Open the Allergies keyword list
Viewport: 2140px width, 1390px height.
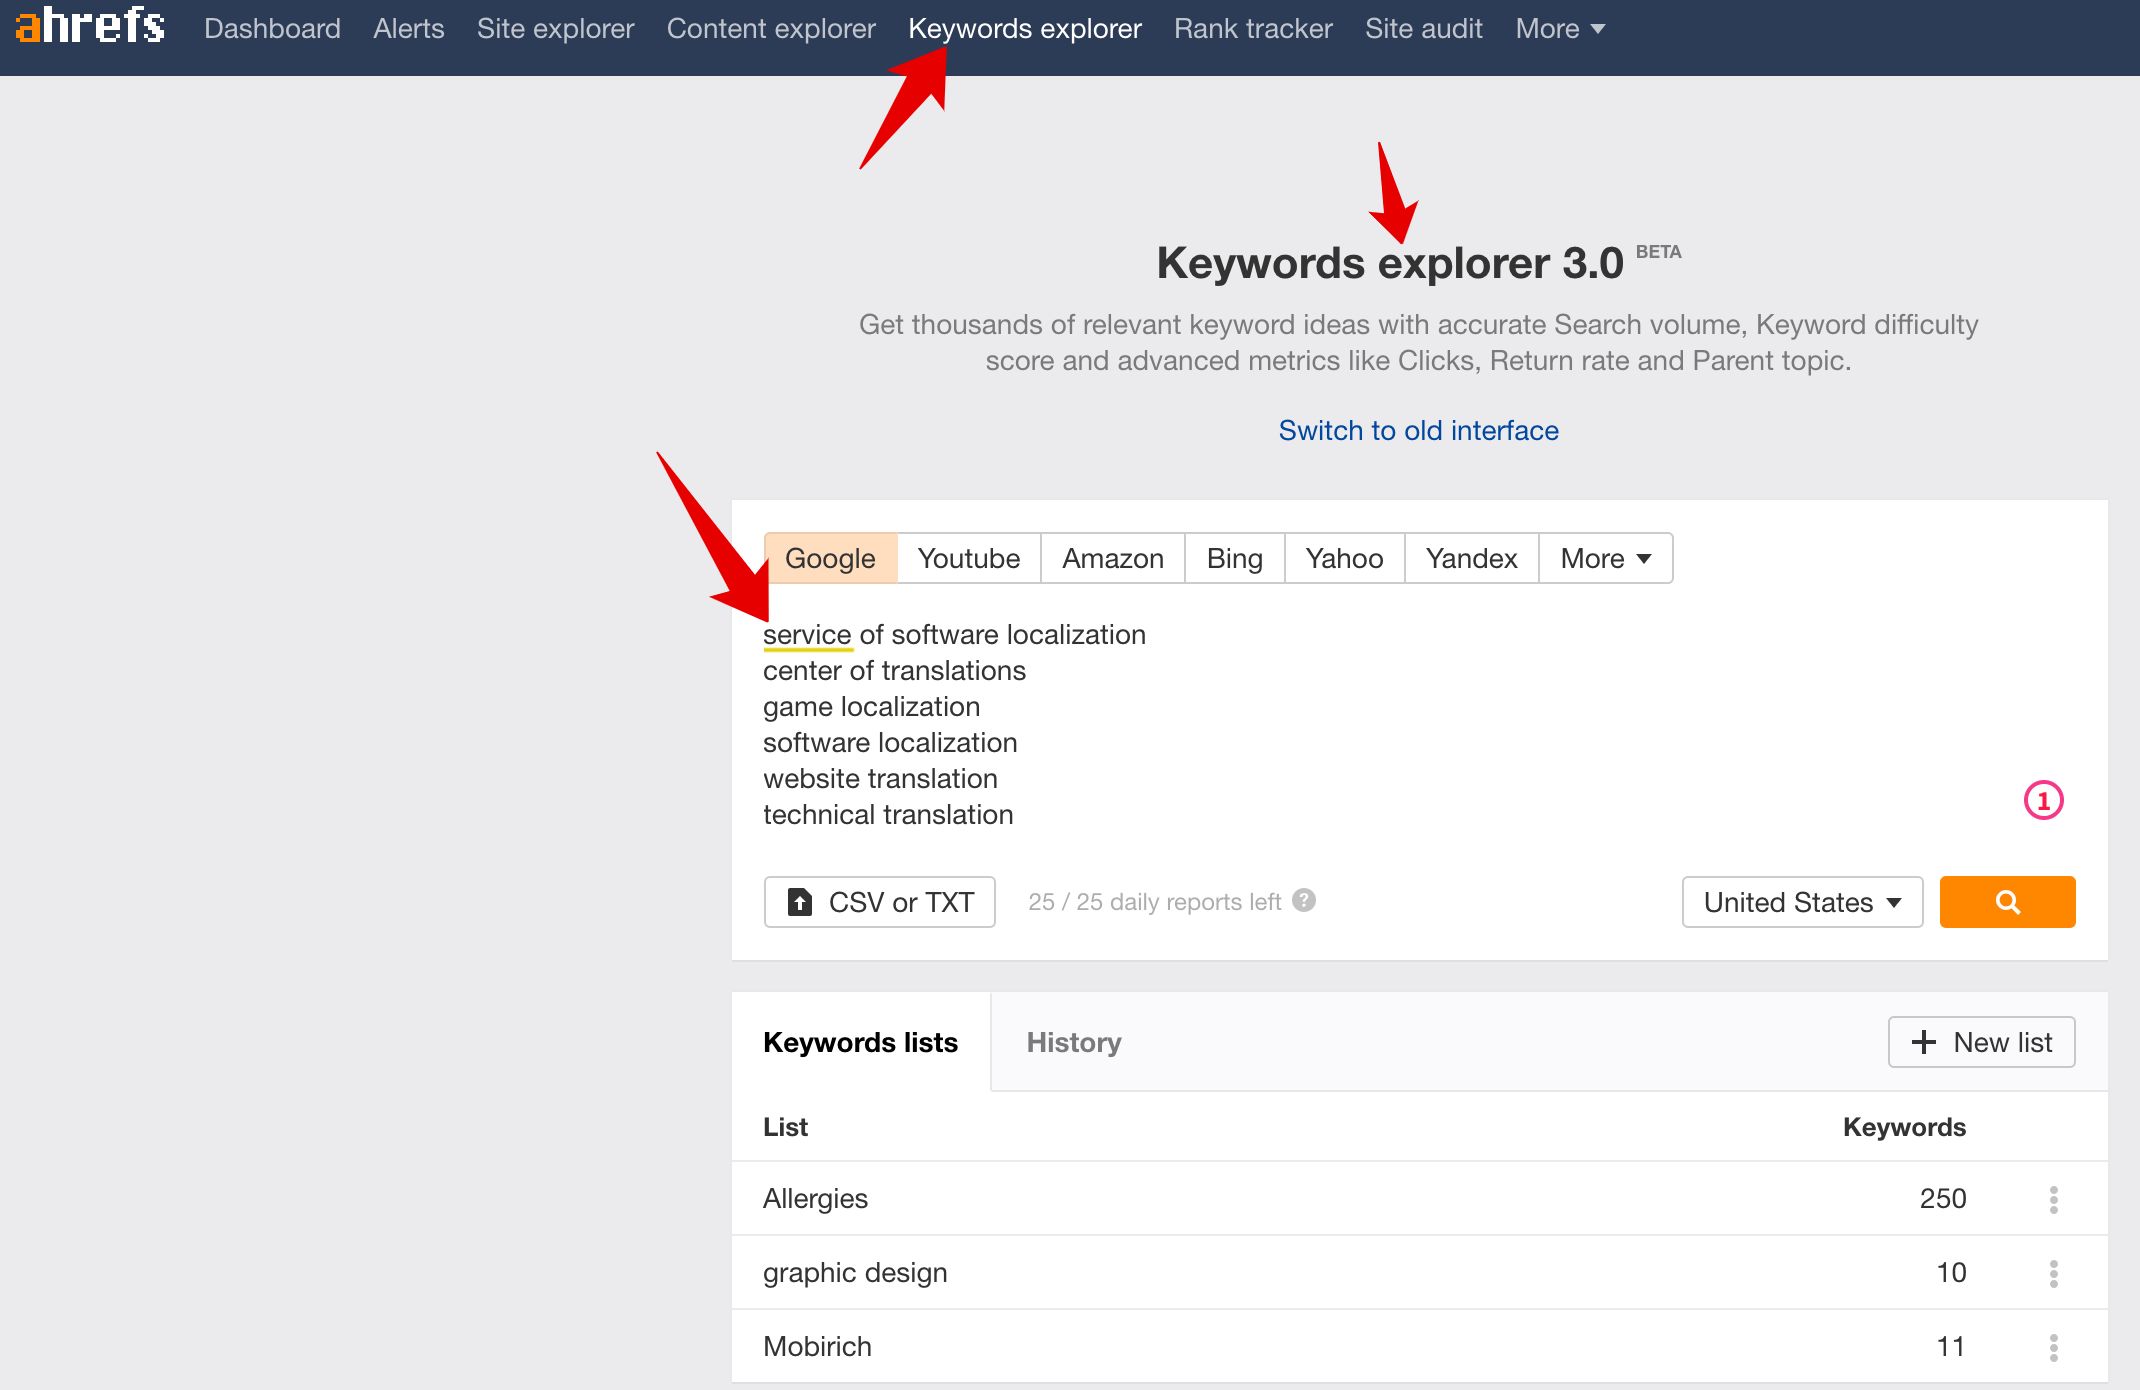[x=815, y=1198]
